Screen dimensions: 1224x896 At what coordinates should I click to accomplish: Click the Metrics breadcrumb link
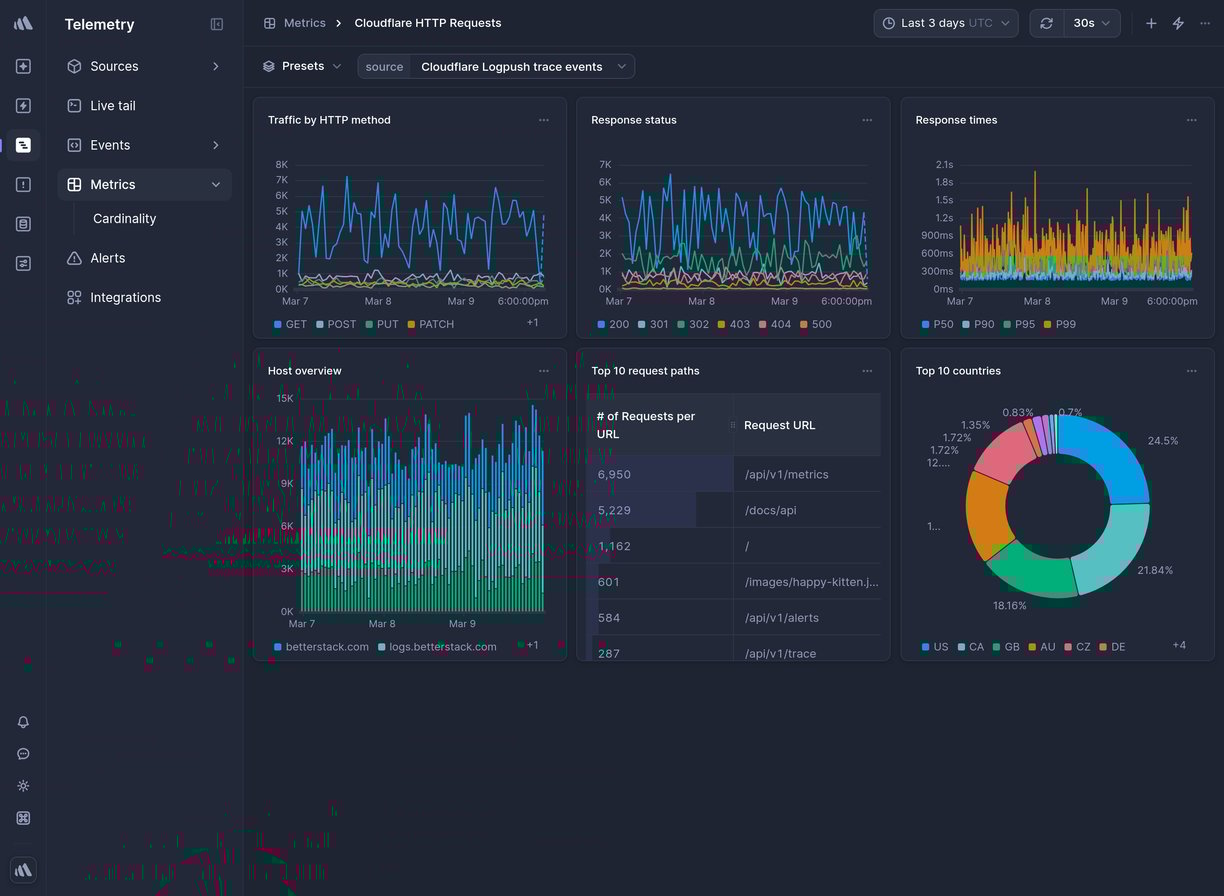305,22
